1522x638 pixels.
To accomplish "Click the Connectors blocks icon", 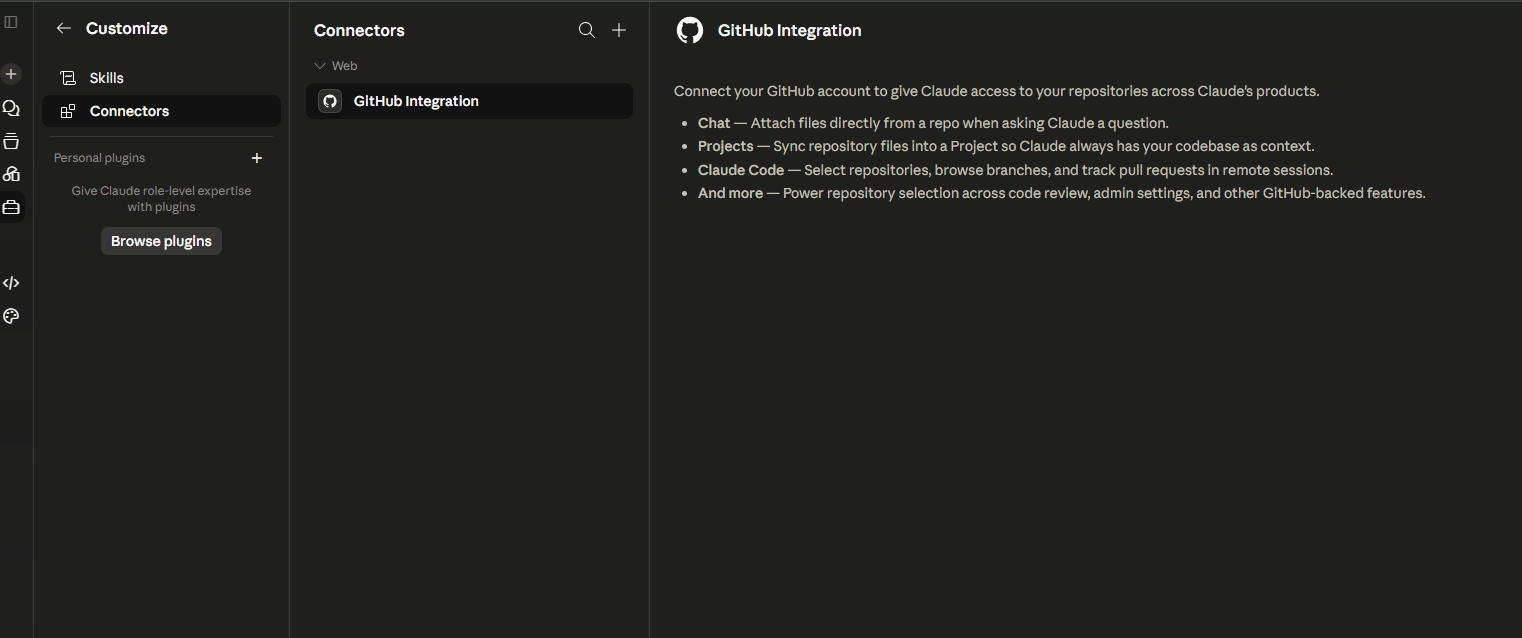I will pos(68,111).
